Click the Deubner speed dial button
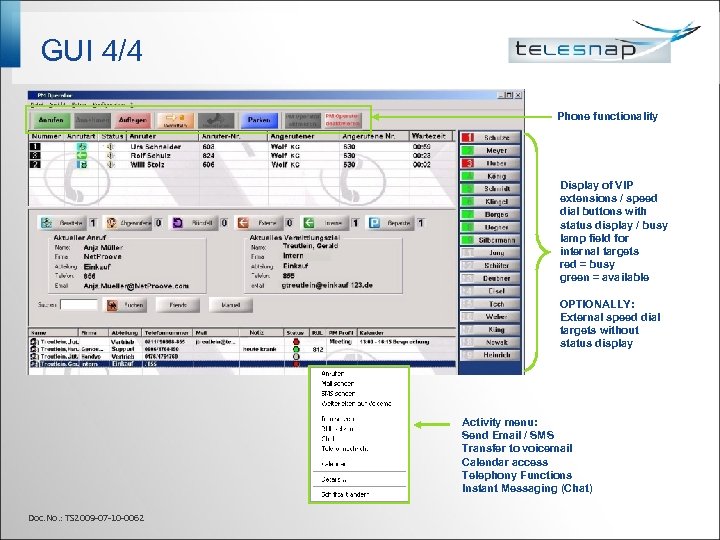 point(490,278)
